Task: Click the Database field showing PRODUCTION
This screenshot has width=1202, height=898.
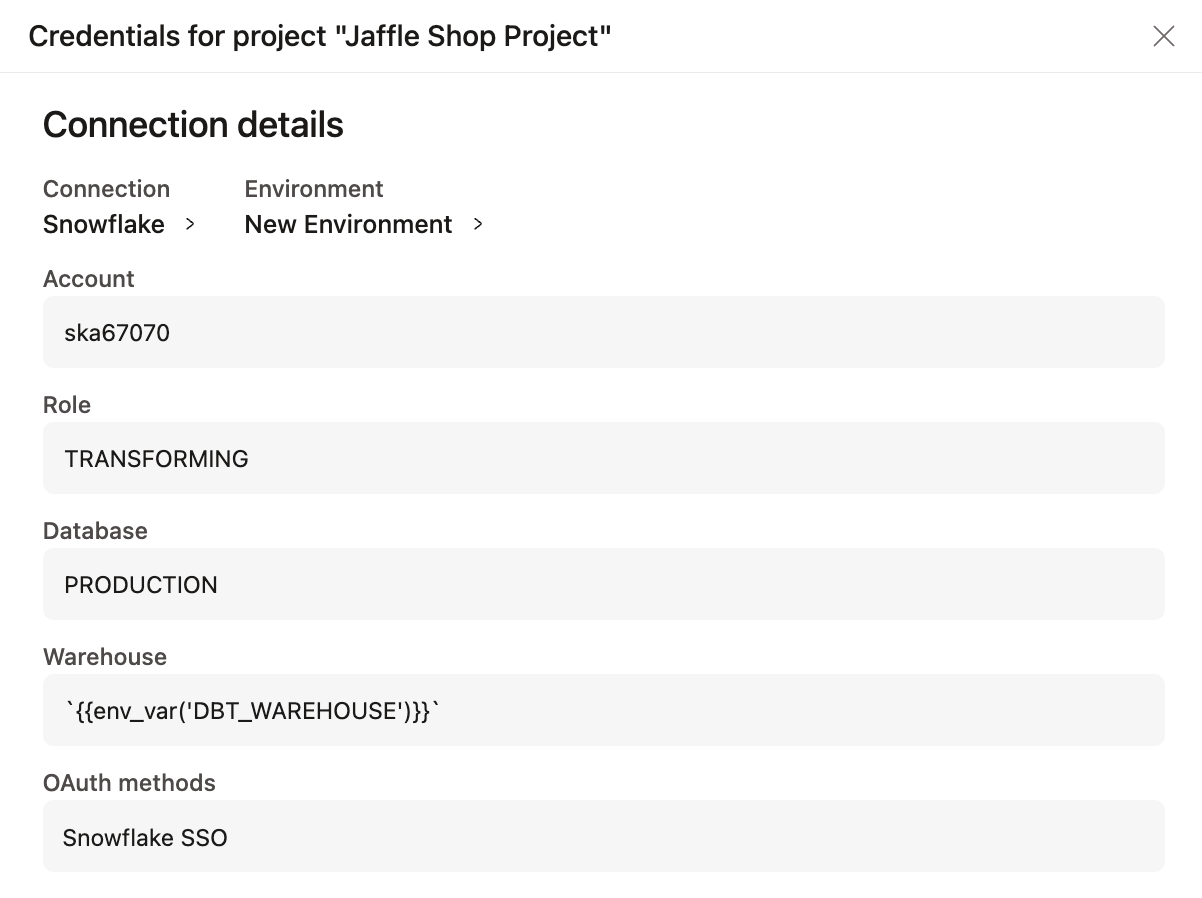Action: 603,584
